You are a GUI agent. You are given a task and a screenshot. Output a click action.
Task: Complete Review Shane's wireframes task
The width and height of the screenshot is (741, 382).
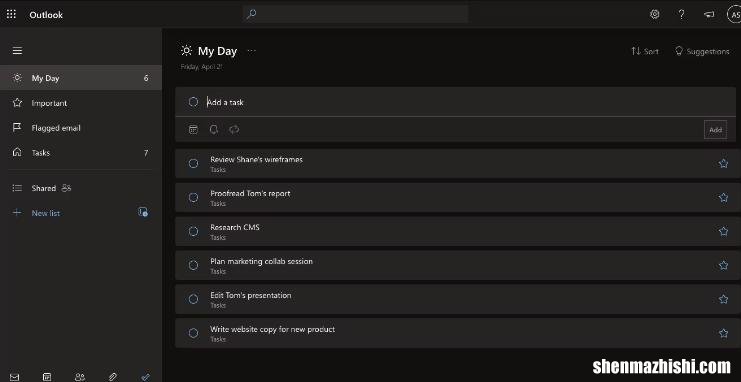193,164
